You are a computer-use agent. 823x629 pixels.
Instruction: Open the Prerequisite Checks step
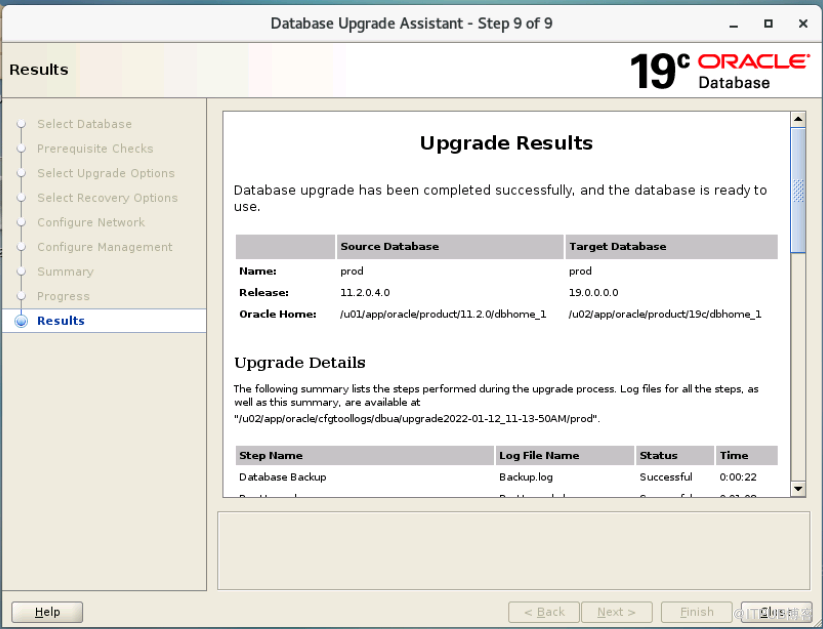click(95, 149)
